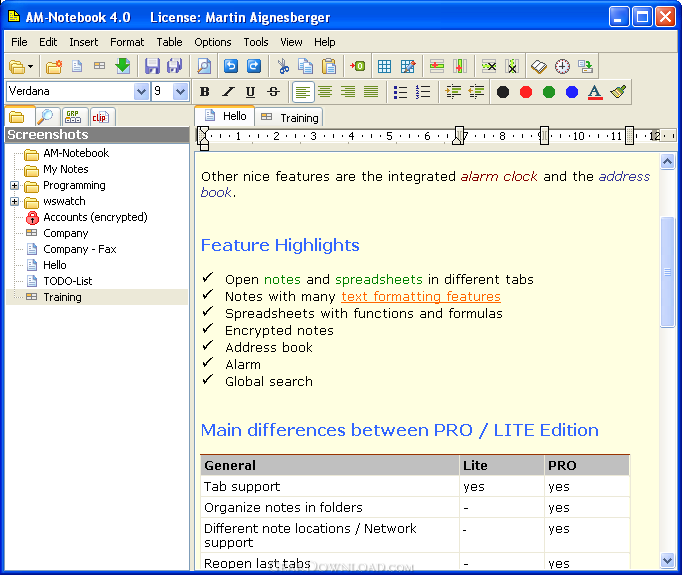This screenshot has width=682, height=575.
Task: Click the rightmost icon with green arrow in top toolbar
Action: [x=585, y=67]
